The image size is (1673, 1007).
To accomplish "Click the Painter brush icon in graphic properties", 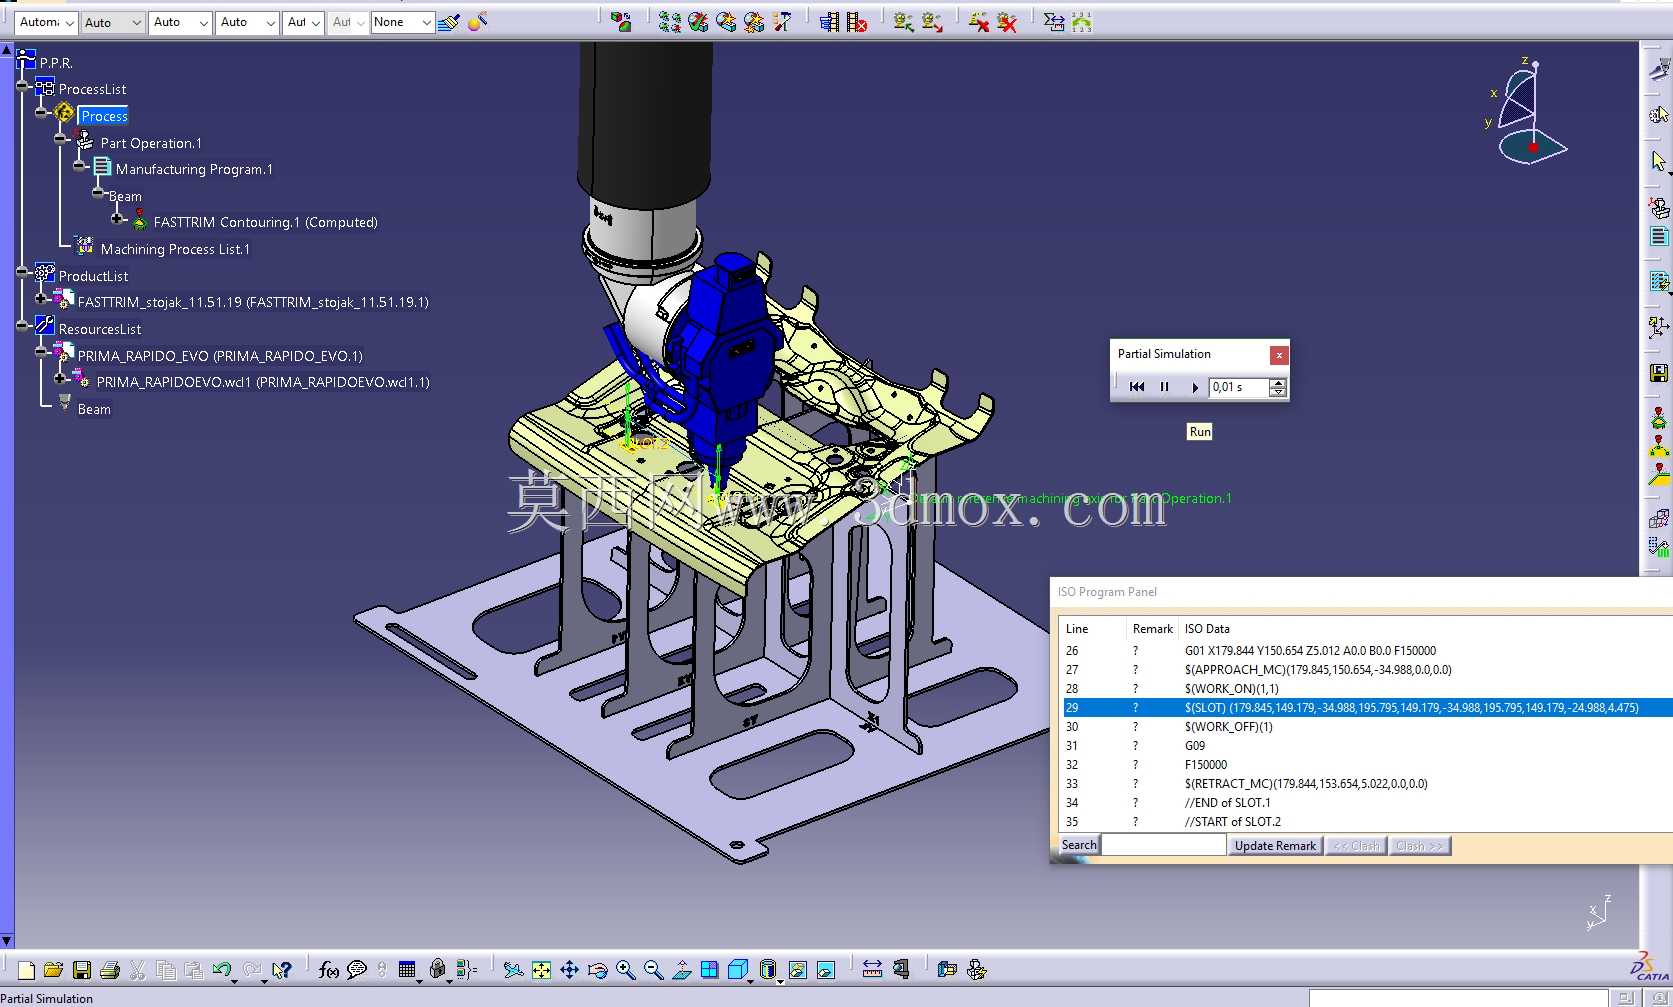I will [x=448, y=22].
